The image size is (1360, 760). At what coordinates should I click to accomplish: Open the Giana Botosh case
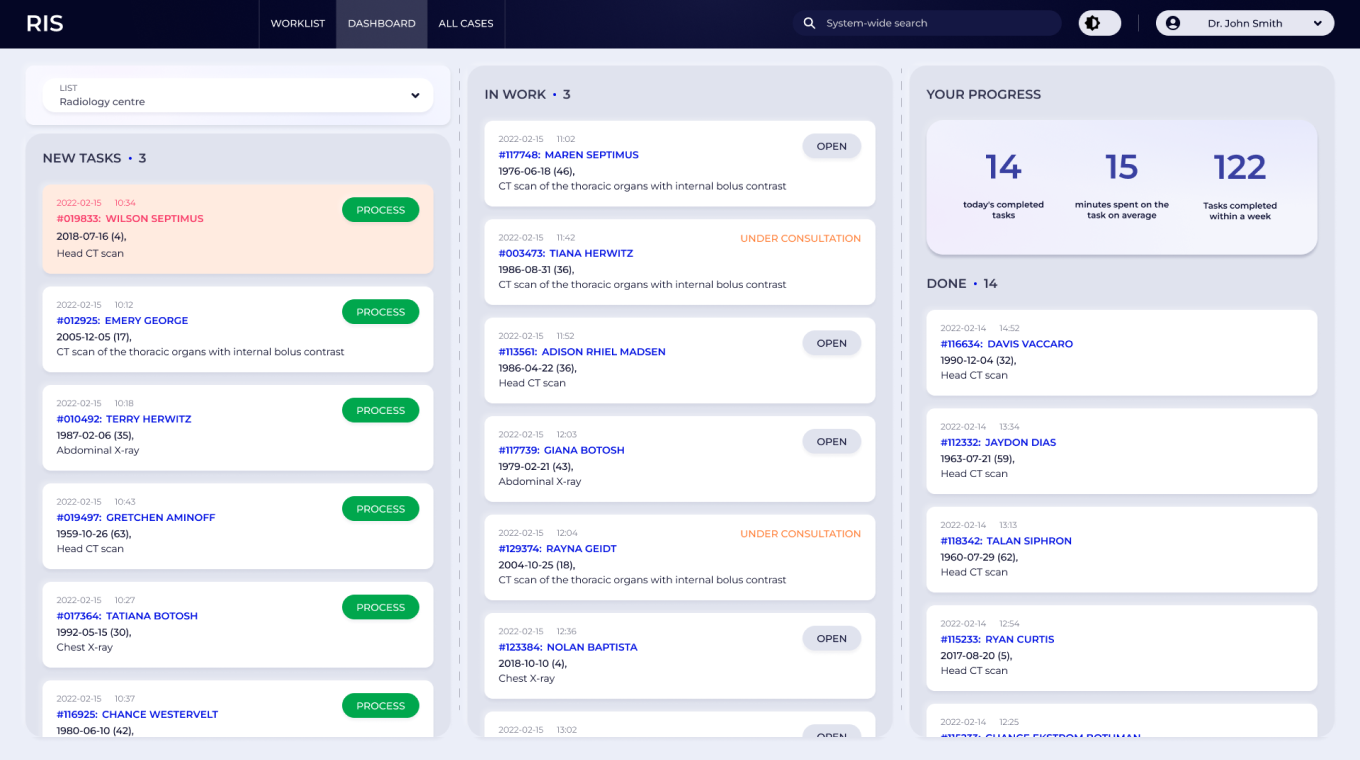click(x=831, y=441)
